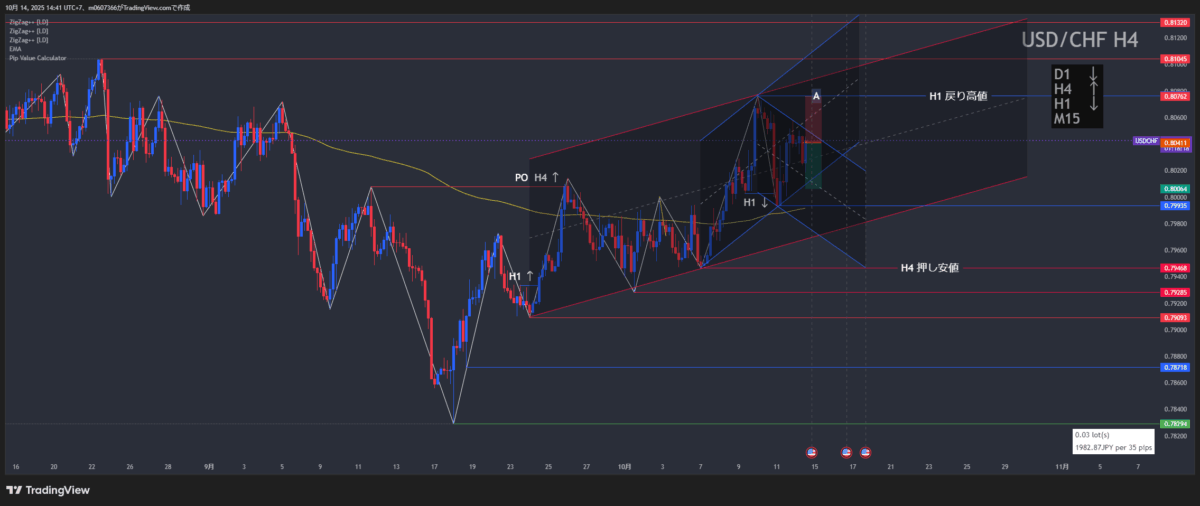
Task: Click the blue 0.78718 price label
Action: [1174, 368]
